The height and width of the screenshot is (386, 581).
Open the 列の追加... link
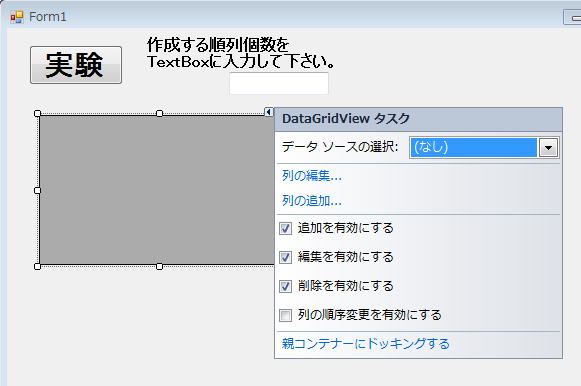tap(312, 201)
